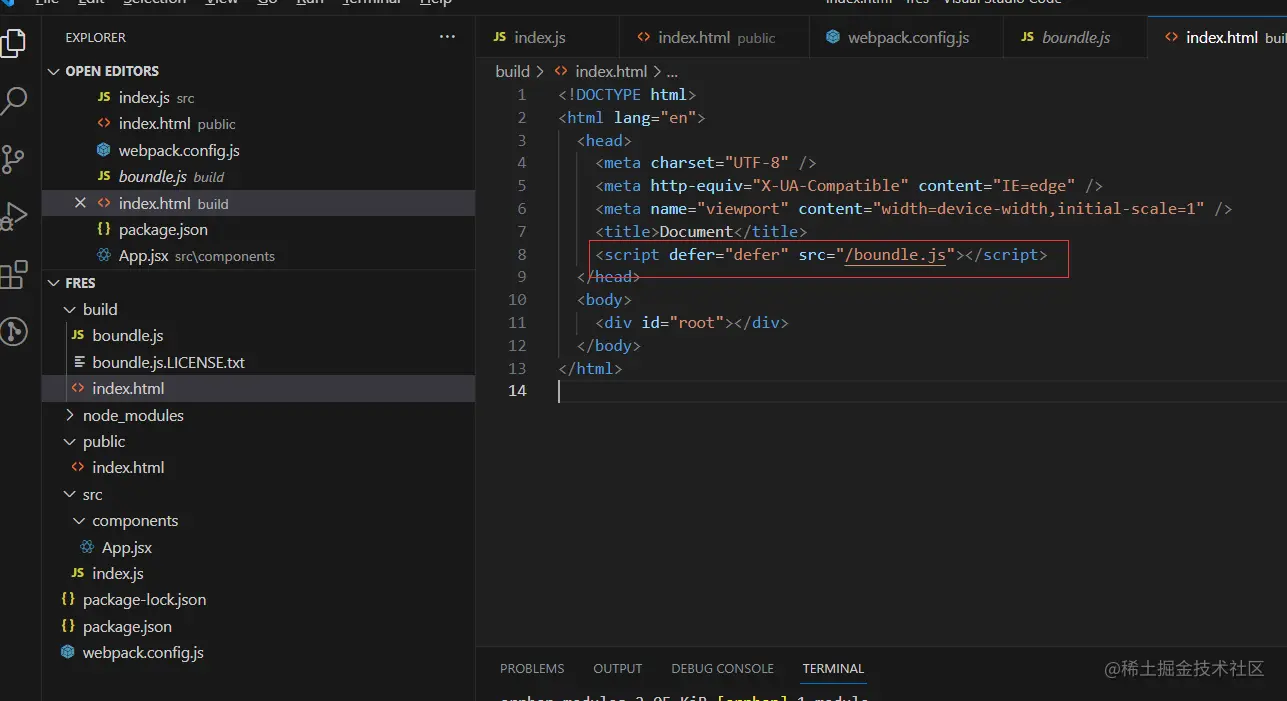Open Source Control view in activity bar

tap(14, 158)
